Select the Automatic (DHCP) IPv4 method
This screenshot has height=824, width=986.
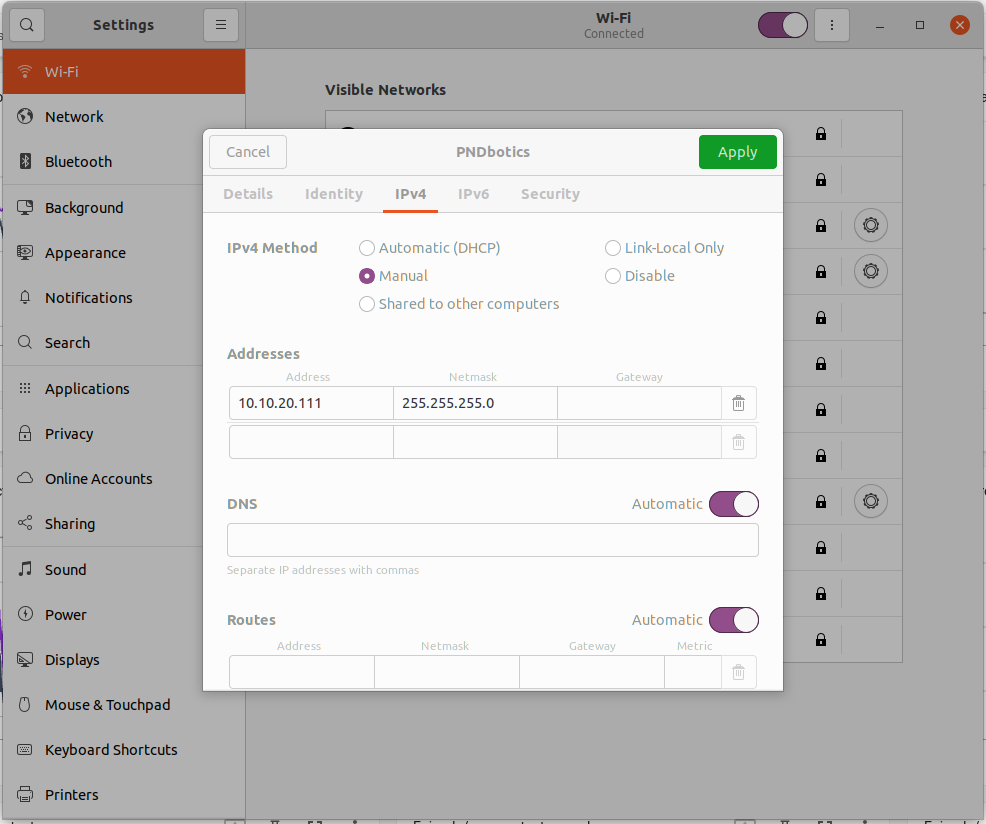[x=367, y=247]
